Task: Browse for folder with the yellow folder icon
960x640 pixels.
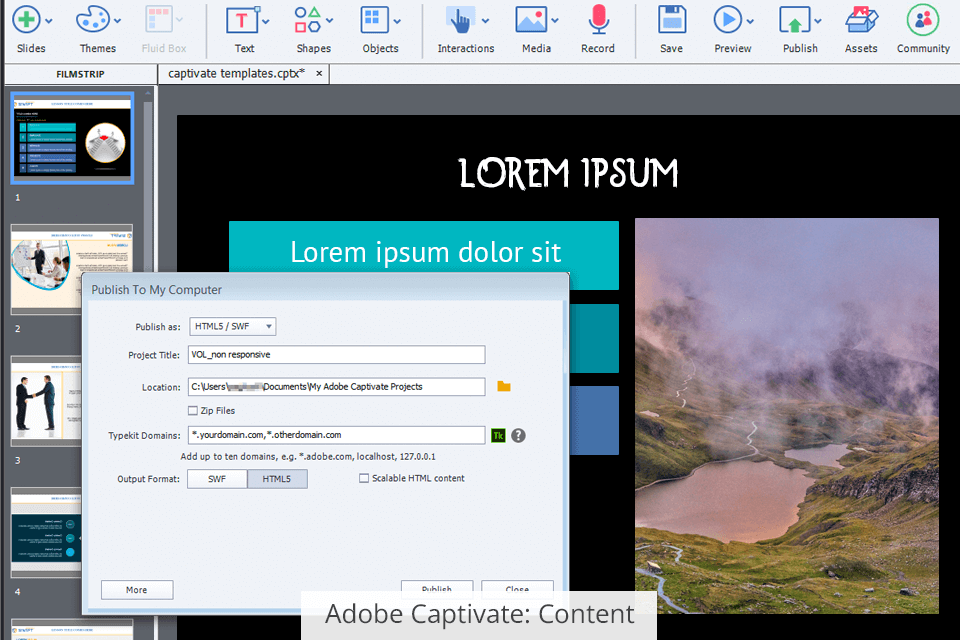Action: pos(504,386)
